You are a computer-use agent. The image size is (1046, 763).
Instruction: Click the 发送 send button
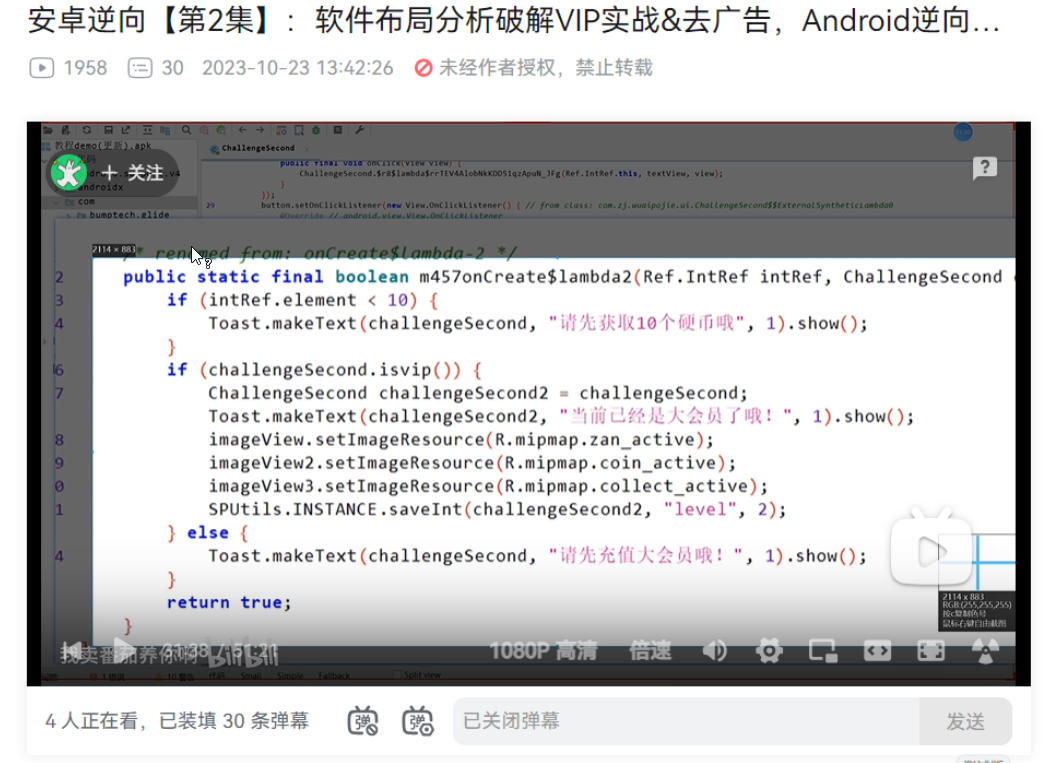coord(965,721)
